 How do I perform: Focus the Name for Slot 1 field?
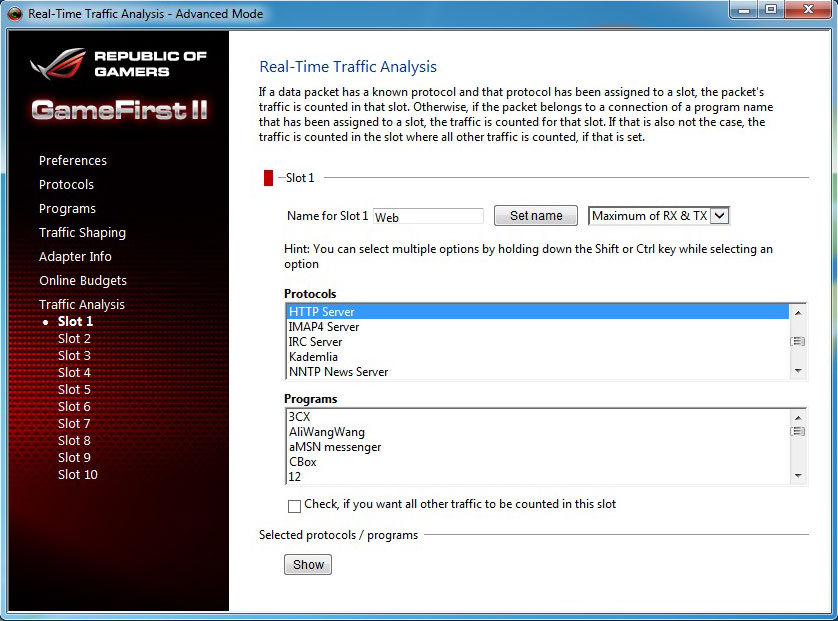[x=428, y=216]
